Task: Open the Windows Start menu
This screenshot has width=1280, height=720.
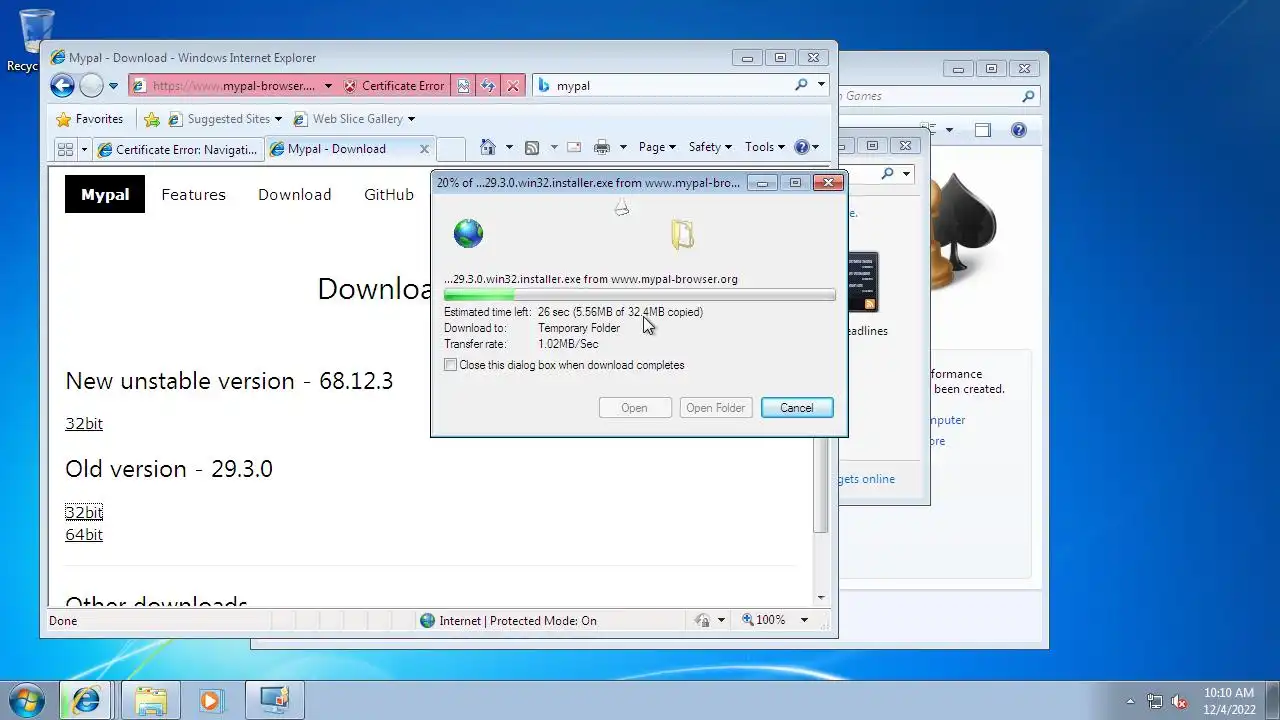Action: 27,700
